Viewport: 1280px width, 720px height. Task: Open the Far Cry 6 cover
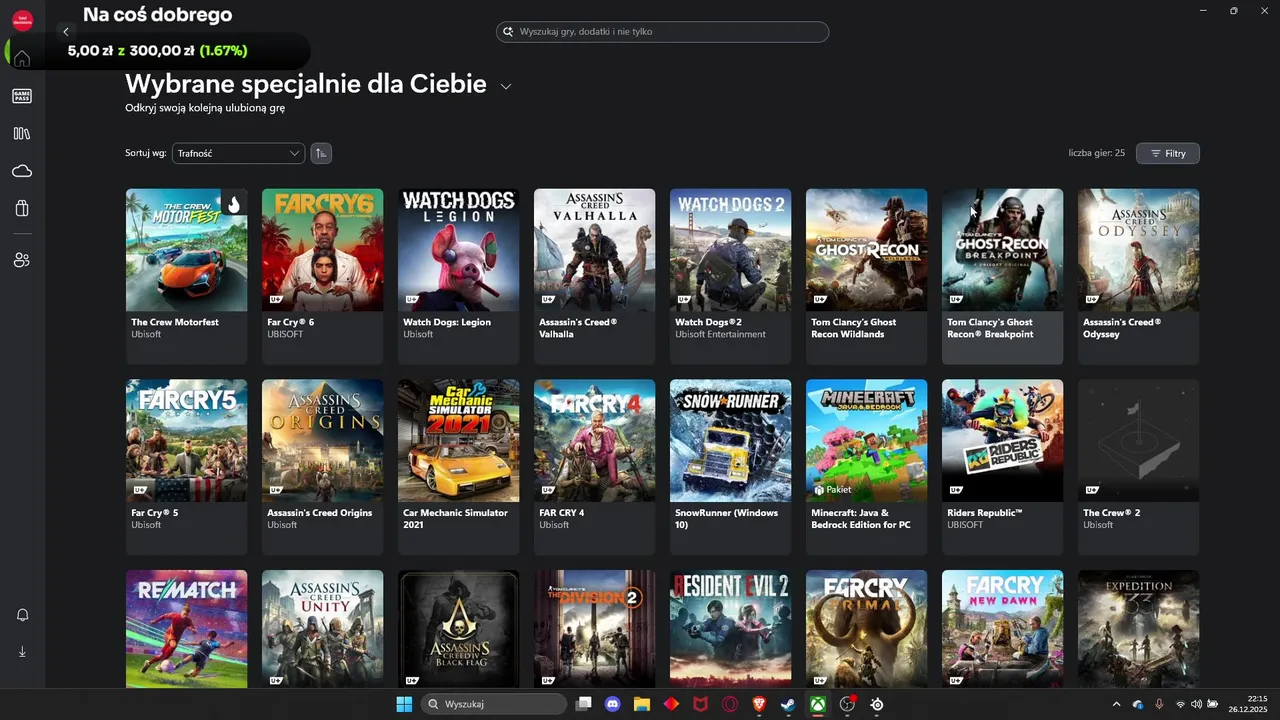pos(322,250)
